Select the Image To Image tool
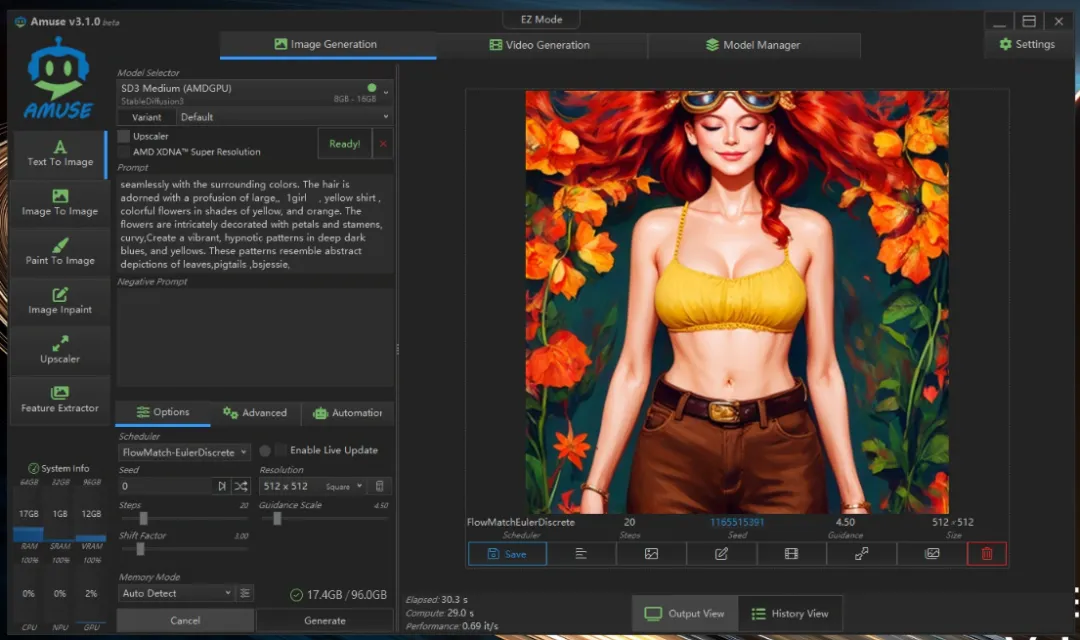 60,203
